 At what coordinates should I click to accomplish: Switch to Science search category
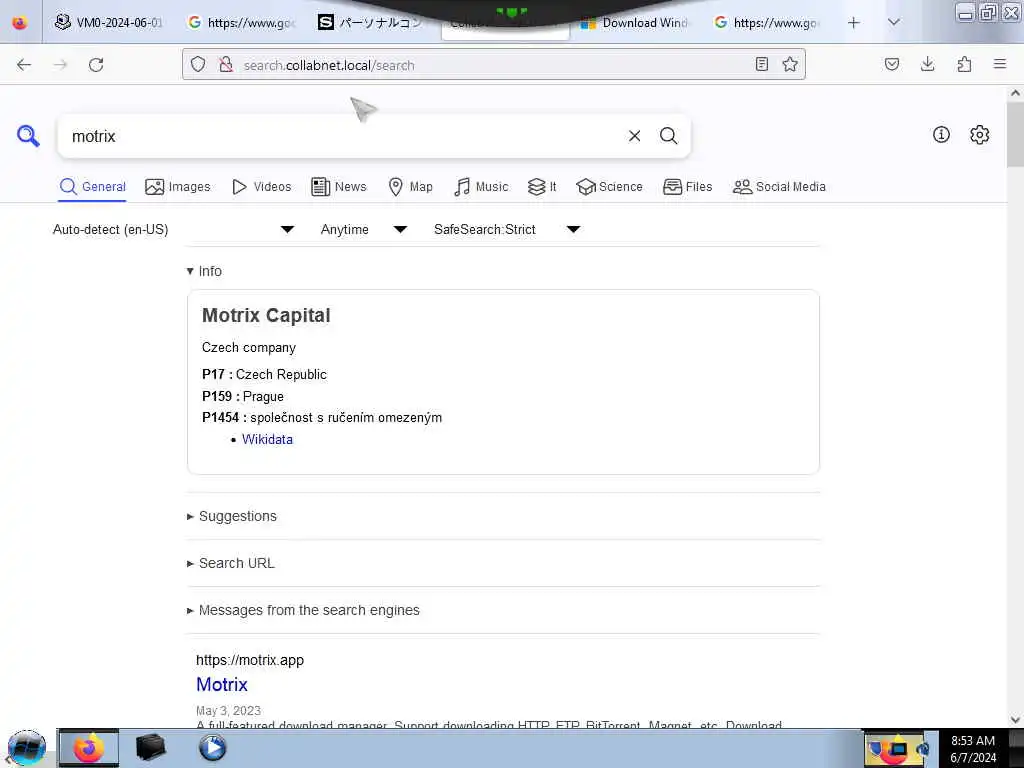click(609, 187)
